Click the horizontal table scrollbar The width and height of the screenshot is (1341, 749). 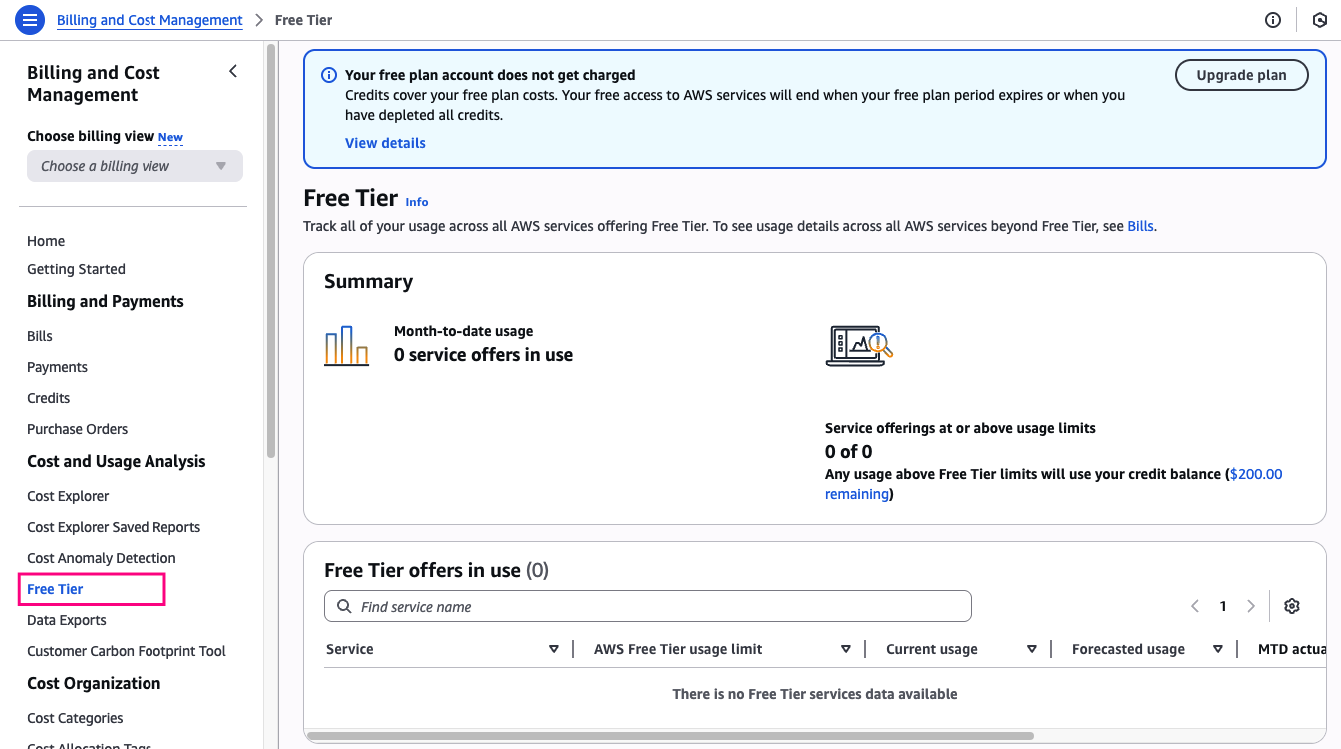pos(670,737)
